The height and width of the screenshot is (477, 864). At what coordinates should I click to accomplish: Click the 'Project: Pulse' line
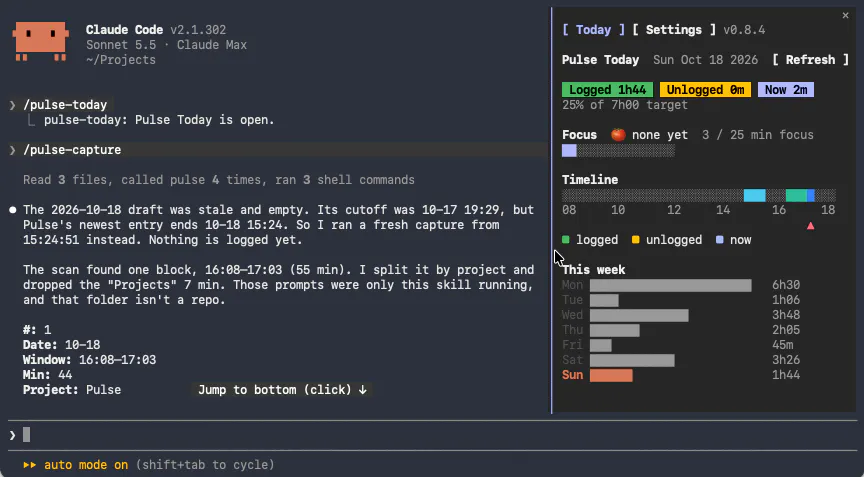tap(72, 389)
